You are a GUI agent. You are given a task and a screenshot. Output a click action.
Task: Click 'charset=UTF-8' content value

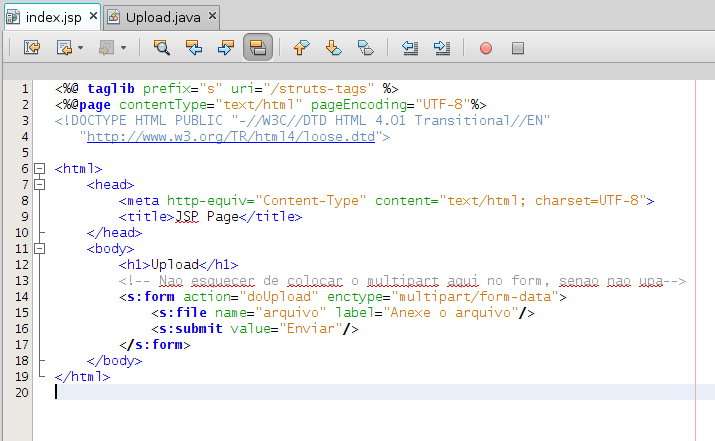[x=587, y=201]
